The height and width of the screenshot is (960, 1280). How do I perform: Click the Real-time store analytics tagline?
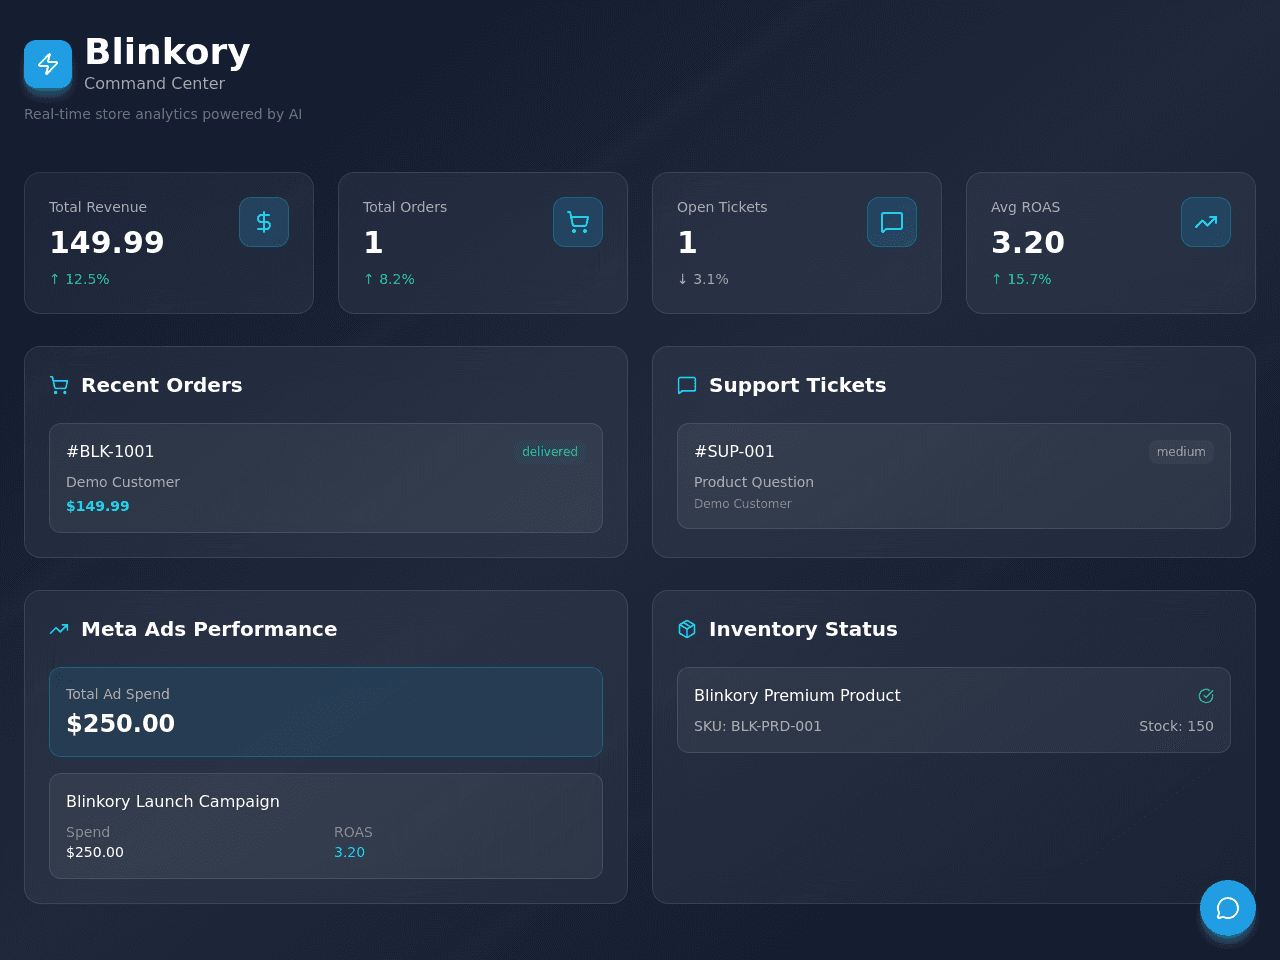coord(163,114)
